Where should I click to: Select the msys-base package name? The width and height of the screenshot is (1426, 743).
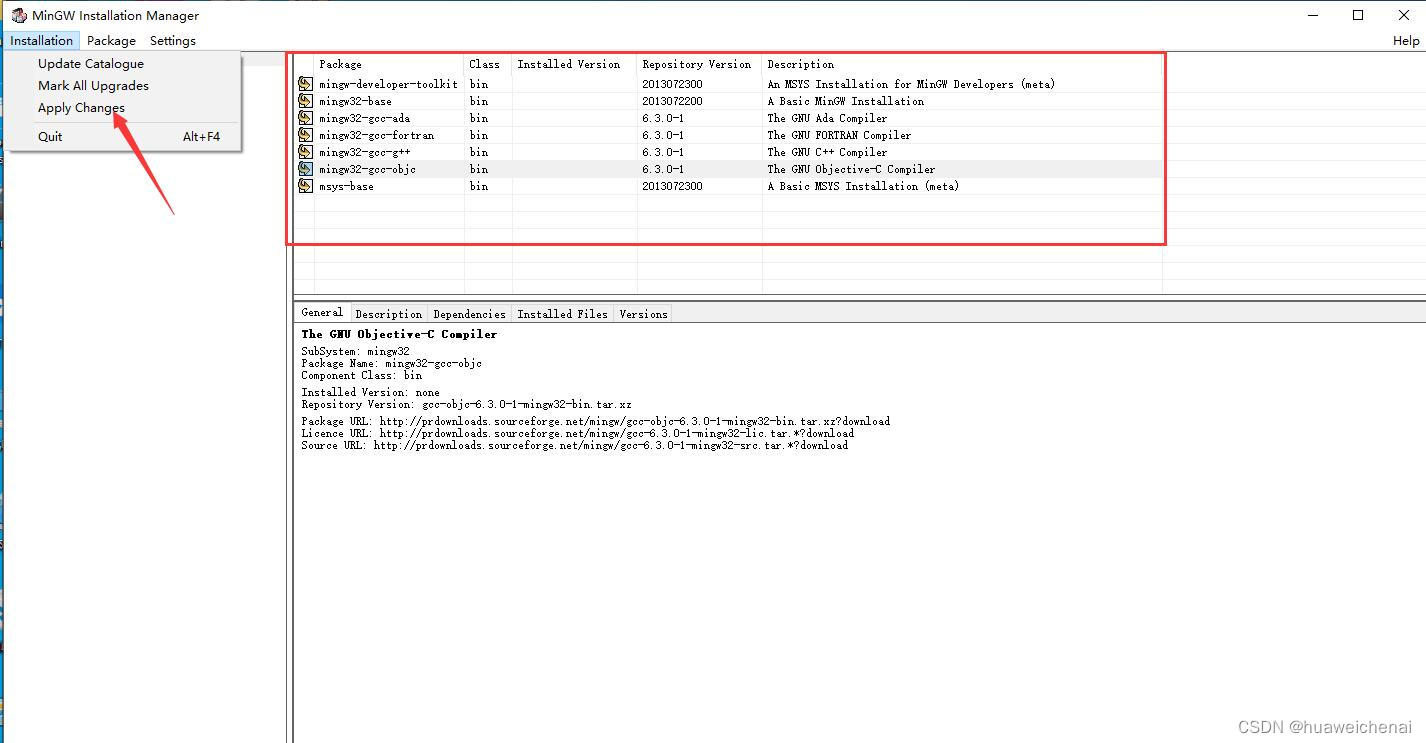(346, 186)
